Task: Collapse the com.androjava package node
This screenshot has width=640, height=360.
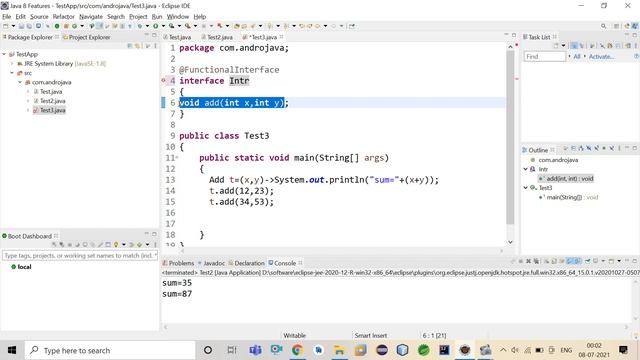Action: tap(20, 82)
